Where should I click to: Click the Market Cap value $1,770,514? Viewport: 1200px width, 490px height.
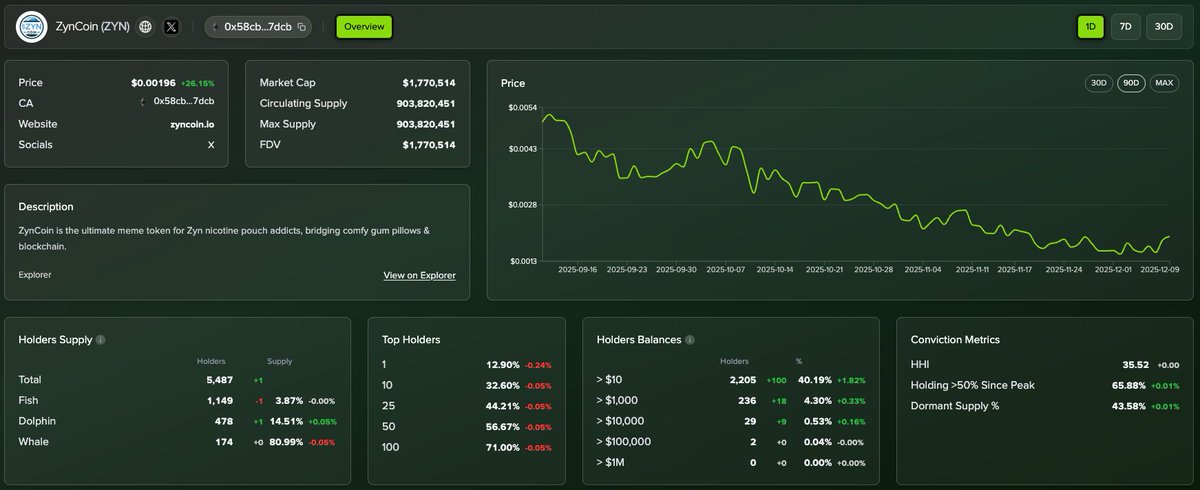(x=429, y=83)
